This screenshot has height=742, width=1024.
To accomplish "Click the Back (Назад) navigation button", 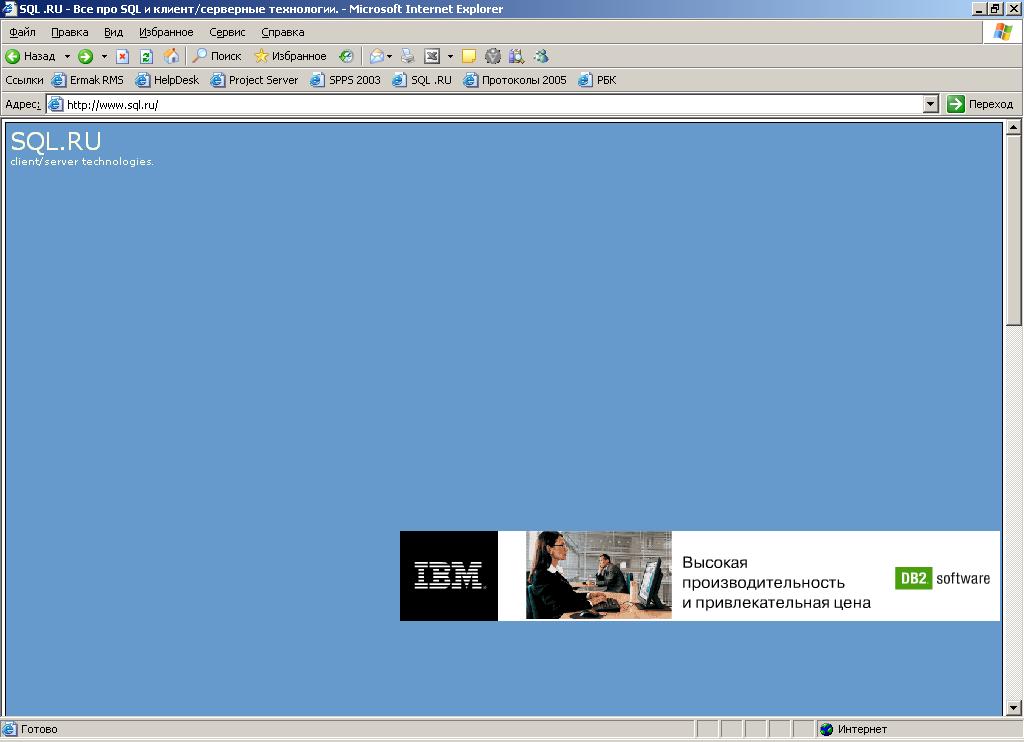I will [x=31, y=56].
